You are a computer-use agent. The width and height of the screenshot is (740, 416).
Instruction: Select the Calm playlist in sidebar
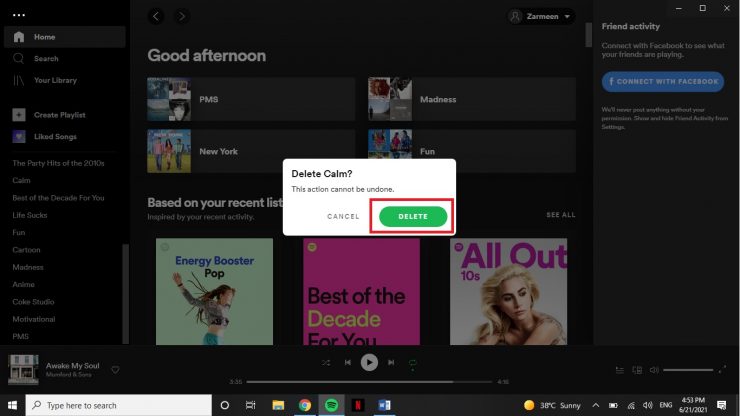21,180
